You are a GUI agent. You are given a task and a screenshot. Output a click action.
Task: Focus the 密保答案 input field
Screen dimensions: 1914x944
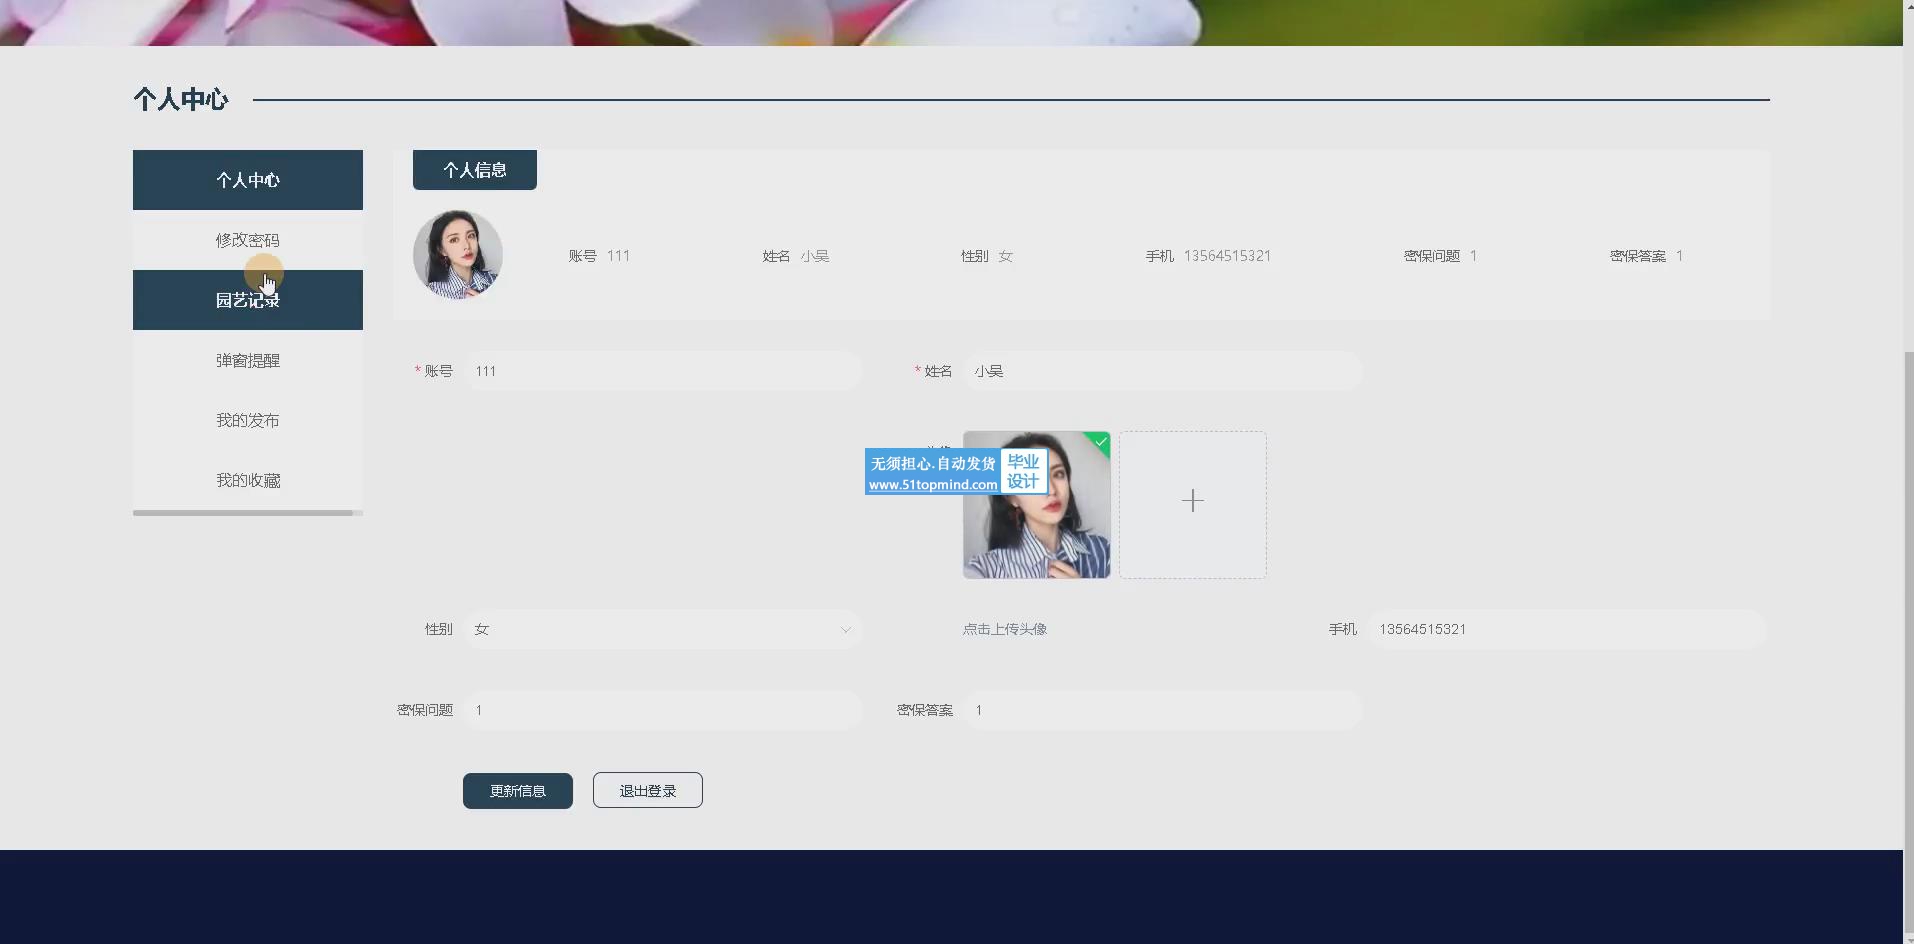[x=1162, y=710]
